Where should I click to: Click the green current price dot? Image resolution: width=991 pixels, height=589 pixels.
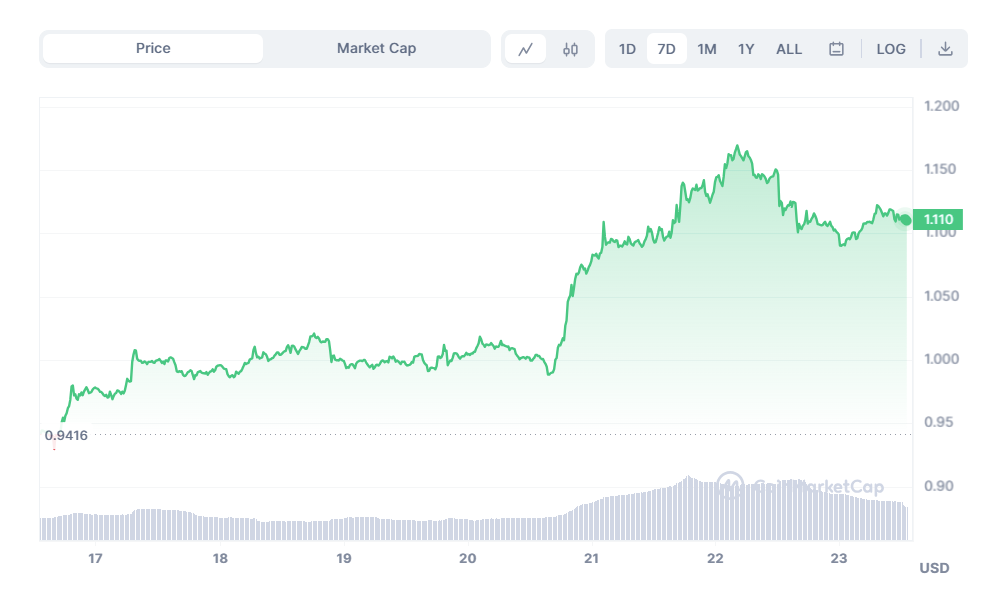tap(905, 219)
